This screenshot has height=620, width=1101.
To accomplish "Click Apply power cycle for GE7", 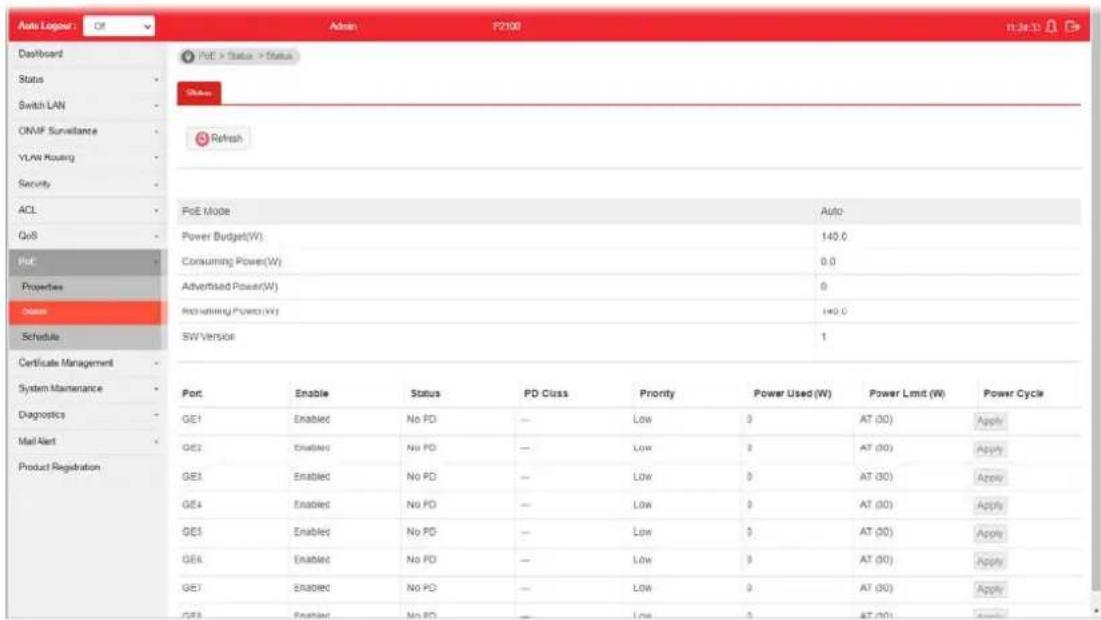I will pos(989,590).
